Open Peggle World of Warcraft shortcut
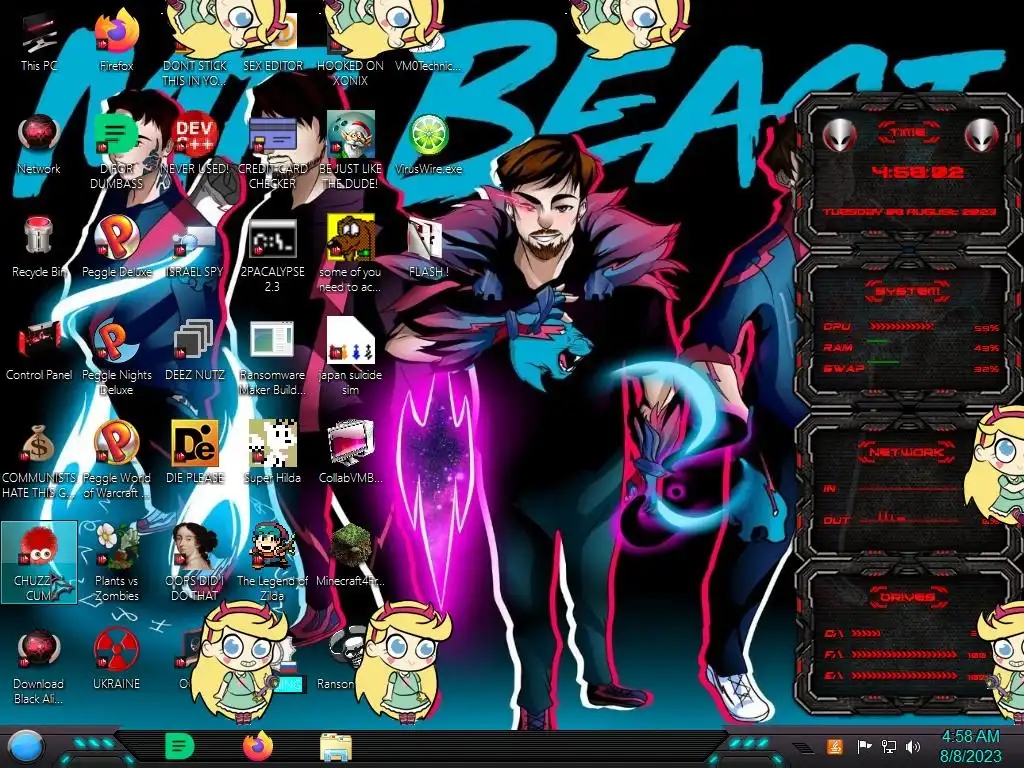The height and width of the screenshot is (768, 1024). [116, 460]
